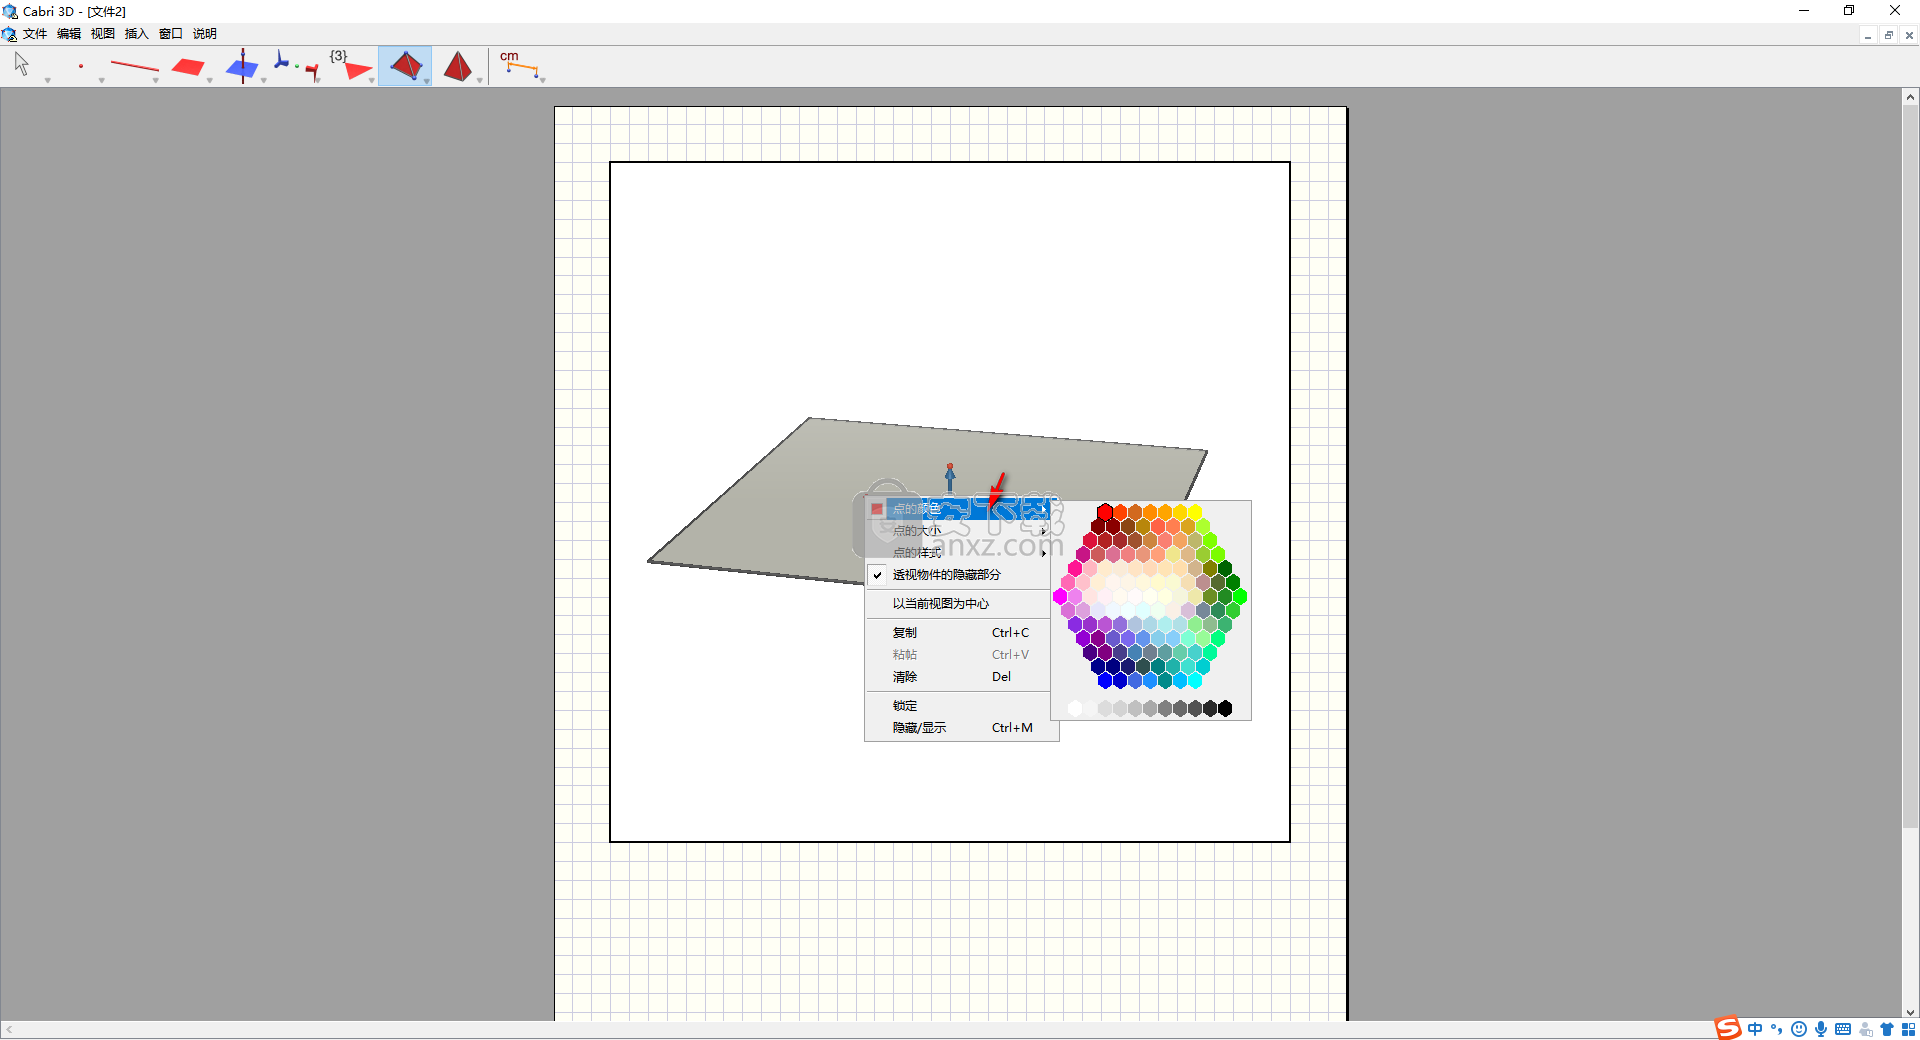Viewport: 1920px width, 1040px height.
Task: Choose the regular solid pyramid tool
Action: coord(458,66)
